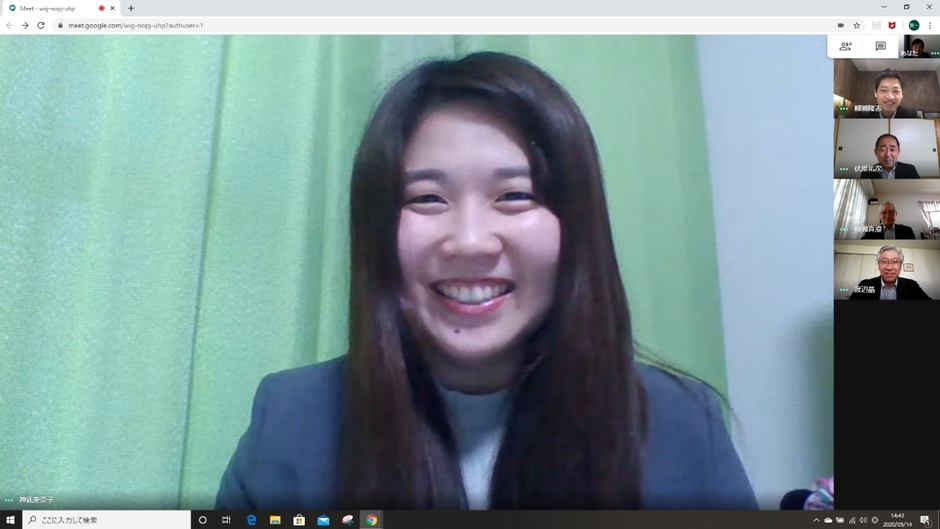Open a new Chrome tab
Screen dimensions: 940x529
coord(131,8)
